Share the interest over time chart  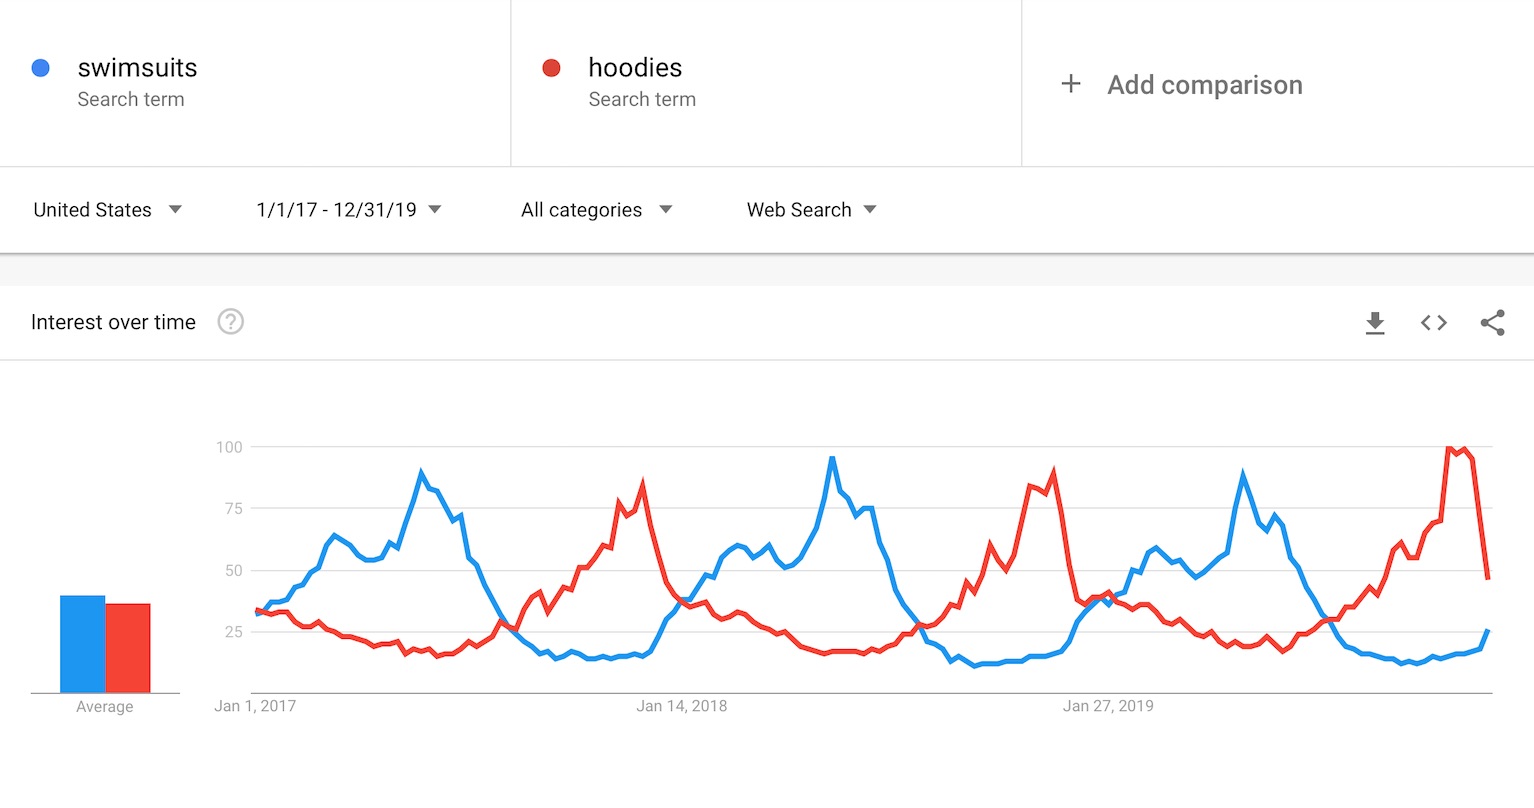[x=1492, y=322]
